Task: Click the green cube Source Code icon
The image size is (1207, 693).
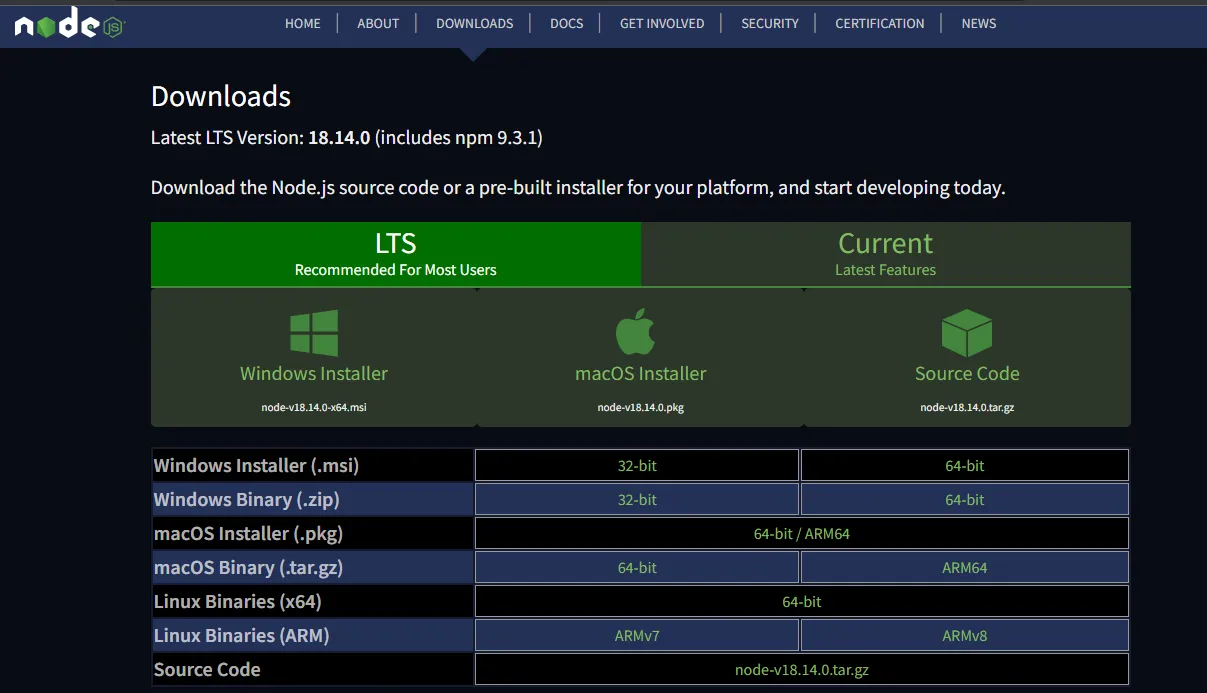Action: click(x=966, y=331)
